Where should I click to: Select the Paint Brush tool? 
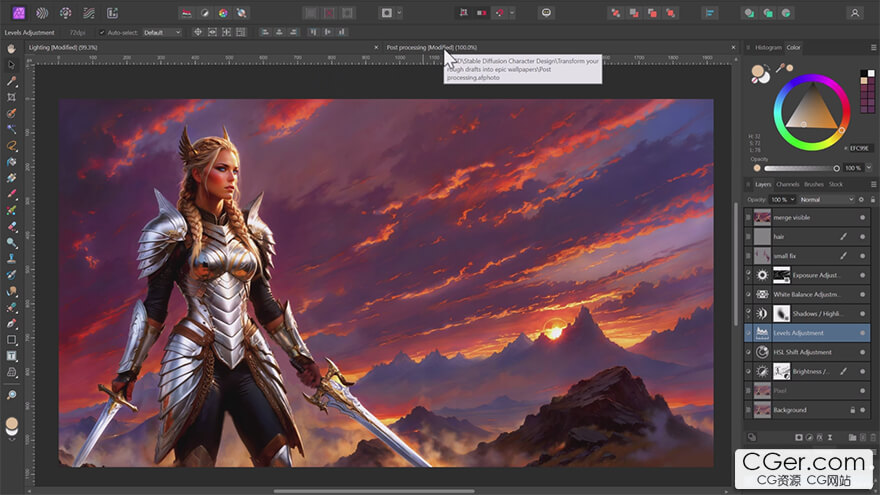click(x=11, y=194)
